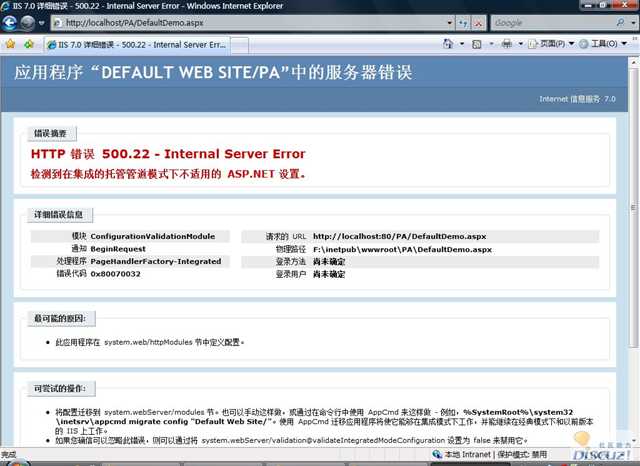Open the 工具(O) menu
This screenshot has height=466, width=640.
pyautogui.click(x=604, y=44)
